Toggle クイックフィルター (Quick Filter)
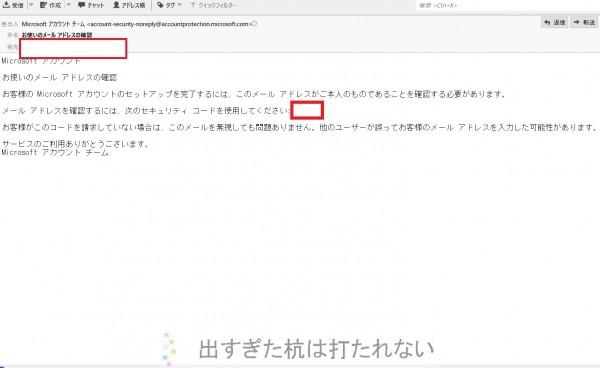 point(214,5)
